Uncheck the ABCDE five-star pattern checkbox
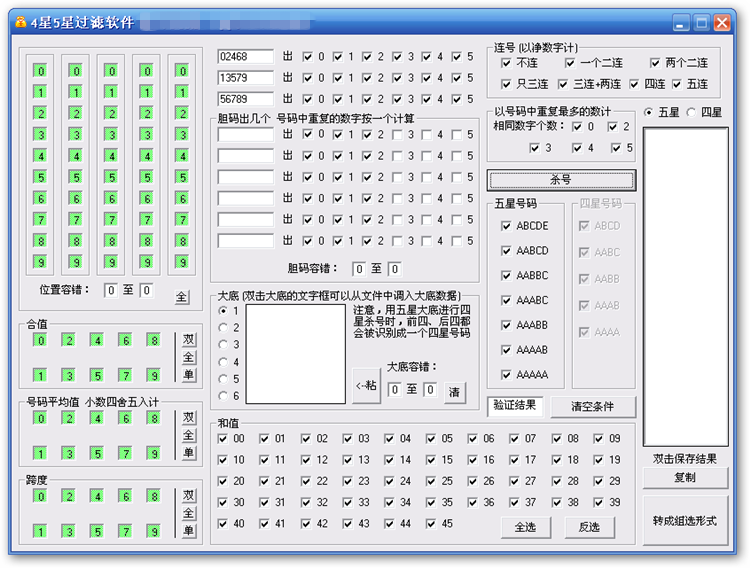Screen dimensions: 750x568 click(x=507, y=226)
